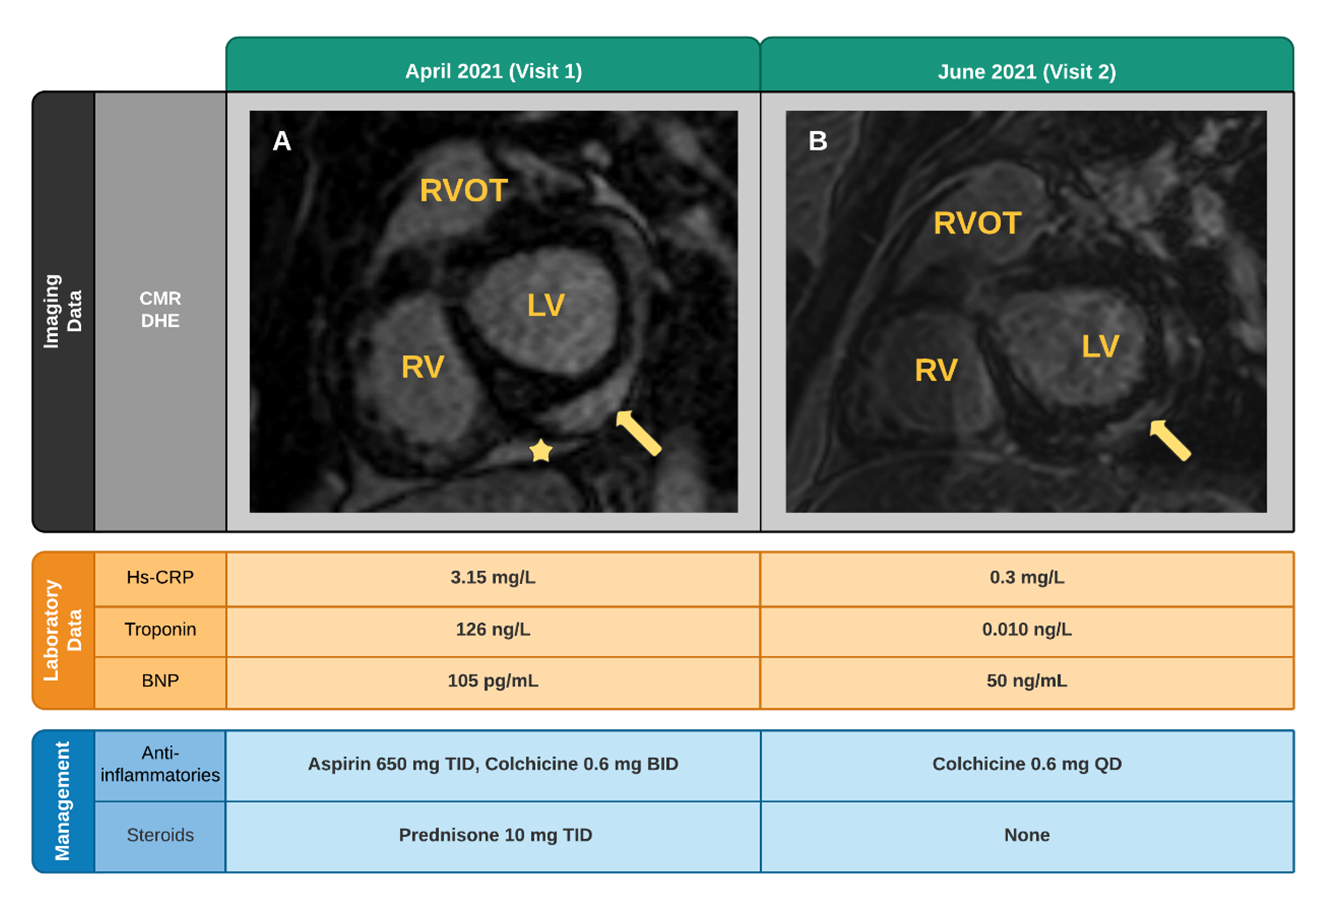Select the 50 ng/mL BNP value
This screenshot has height=913, width=1336.
[1026, 681]
